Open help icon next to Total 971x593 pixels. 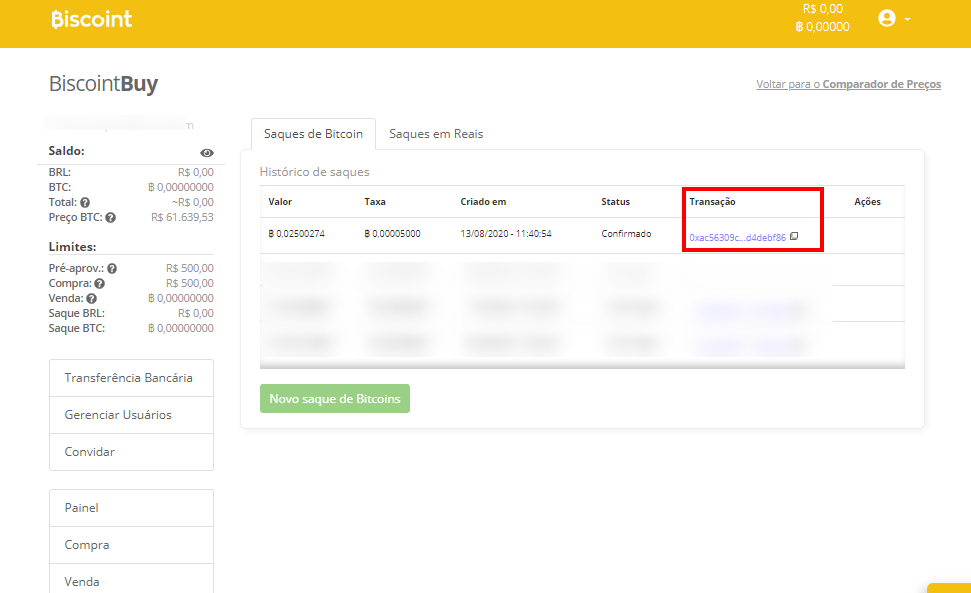pos(85,202)
